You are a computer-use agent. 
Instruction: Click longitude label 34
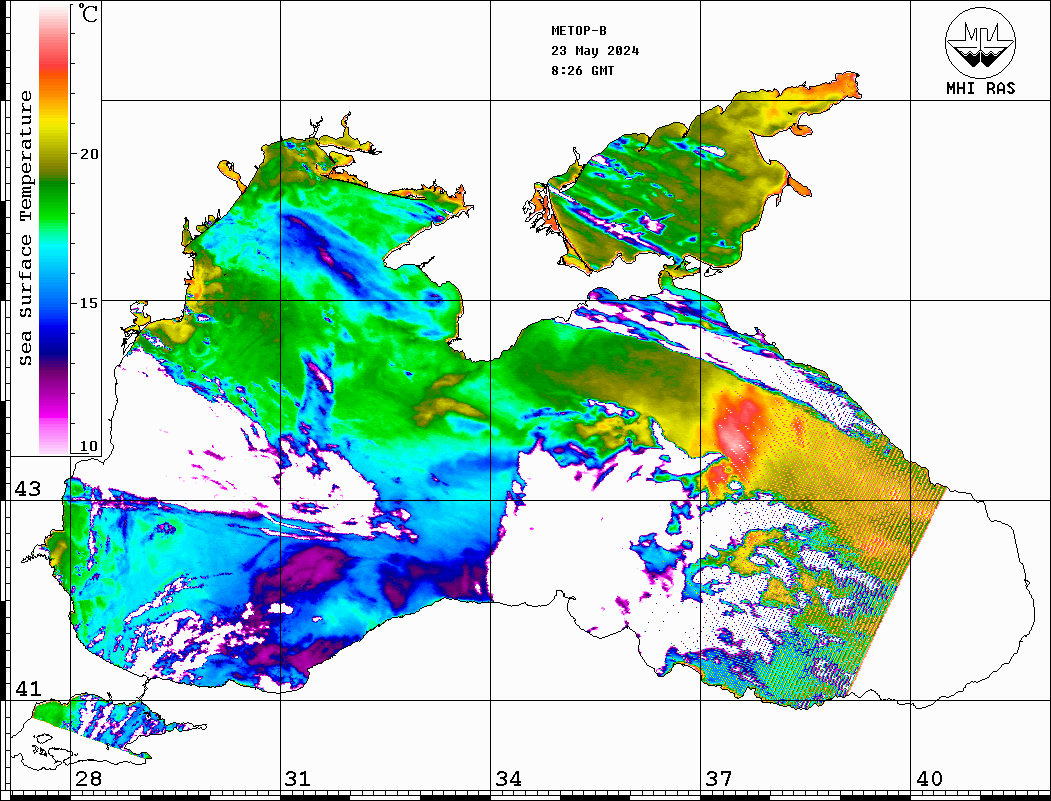click(509, 779)
